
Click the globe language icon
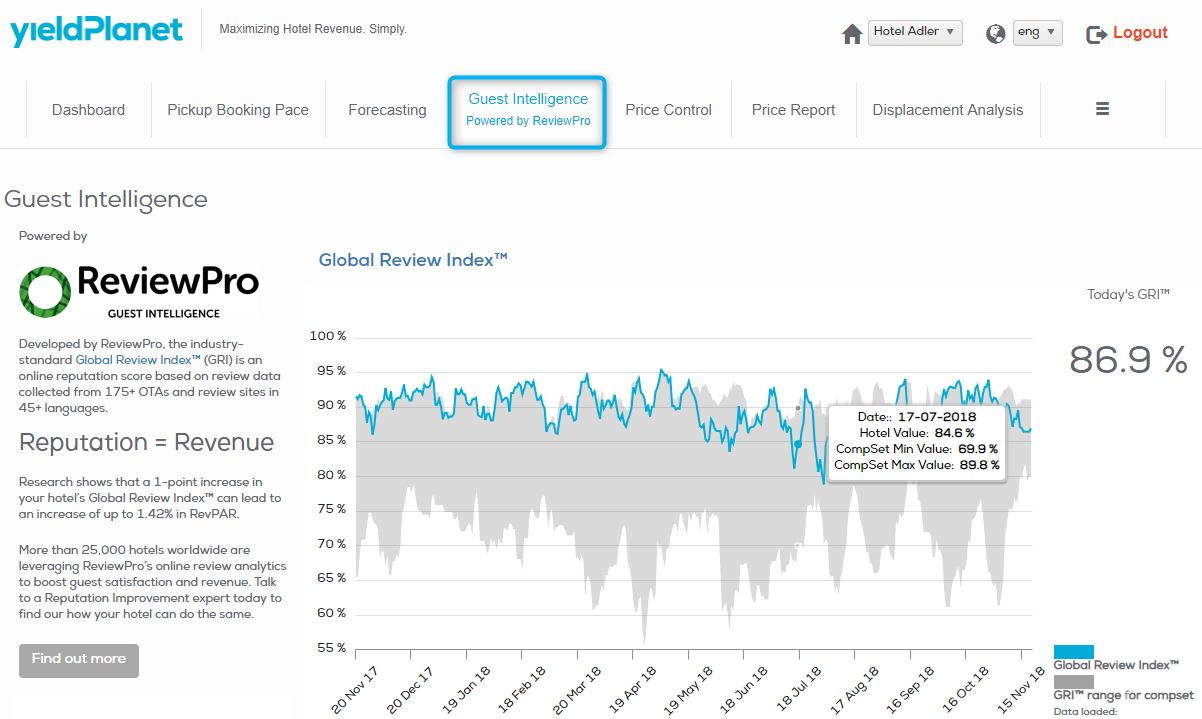click(x=996, y=34)
